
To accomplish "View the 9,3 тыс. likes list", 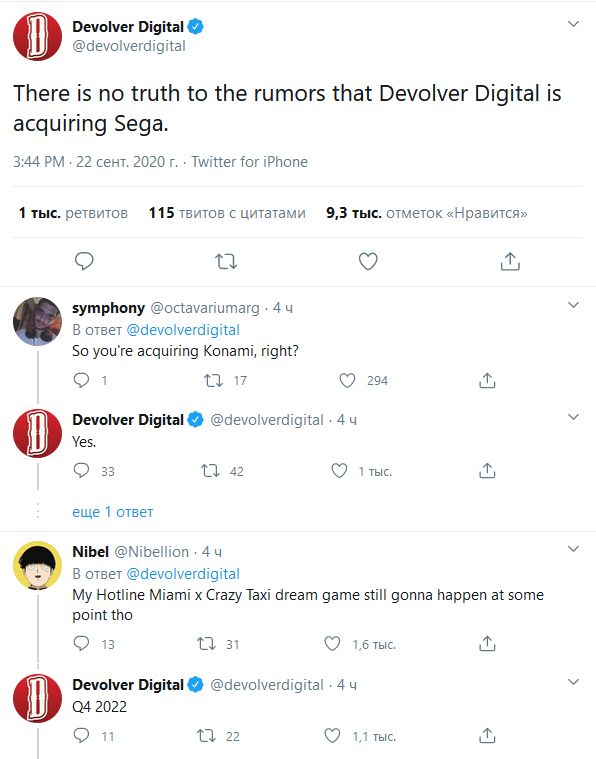I will 427,213.
